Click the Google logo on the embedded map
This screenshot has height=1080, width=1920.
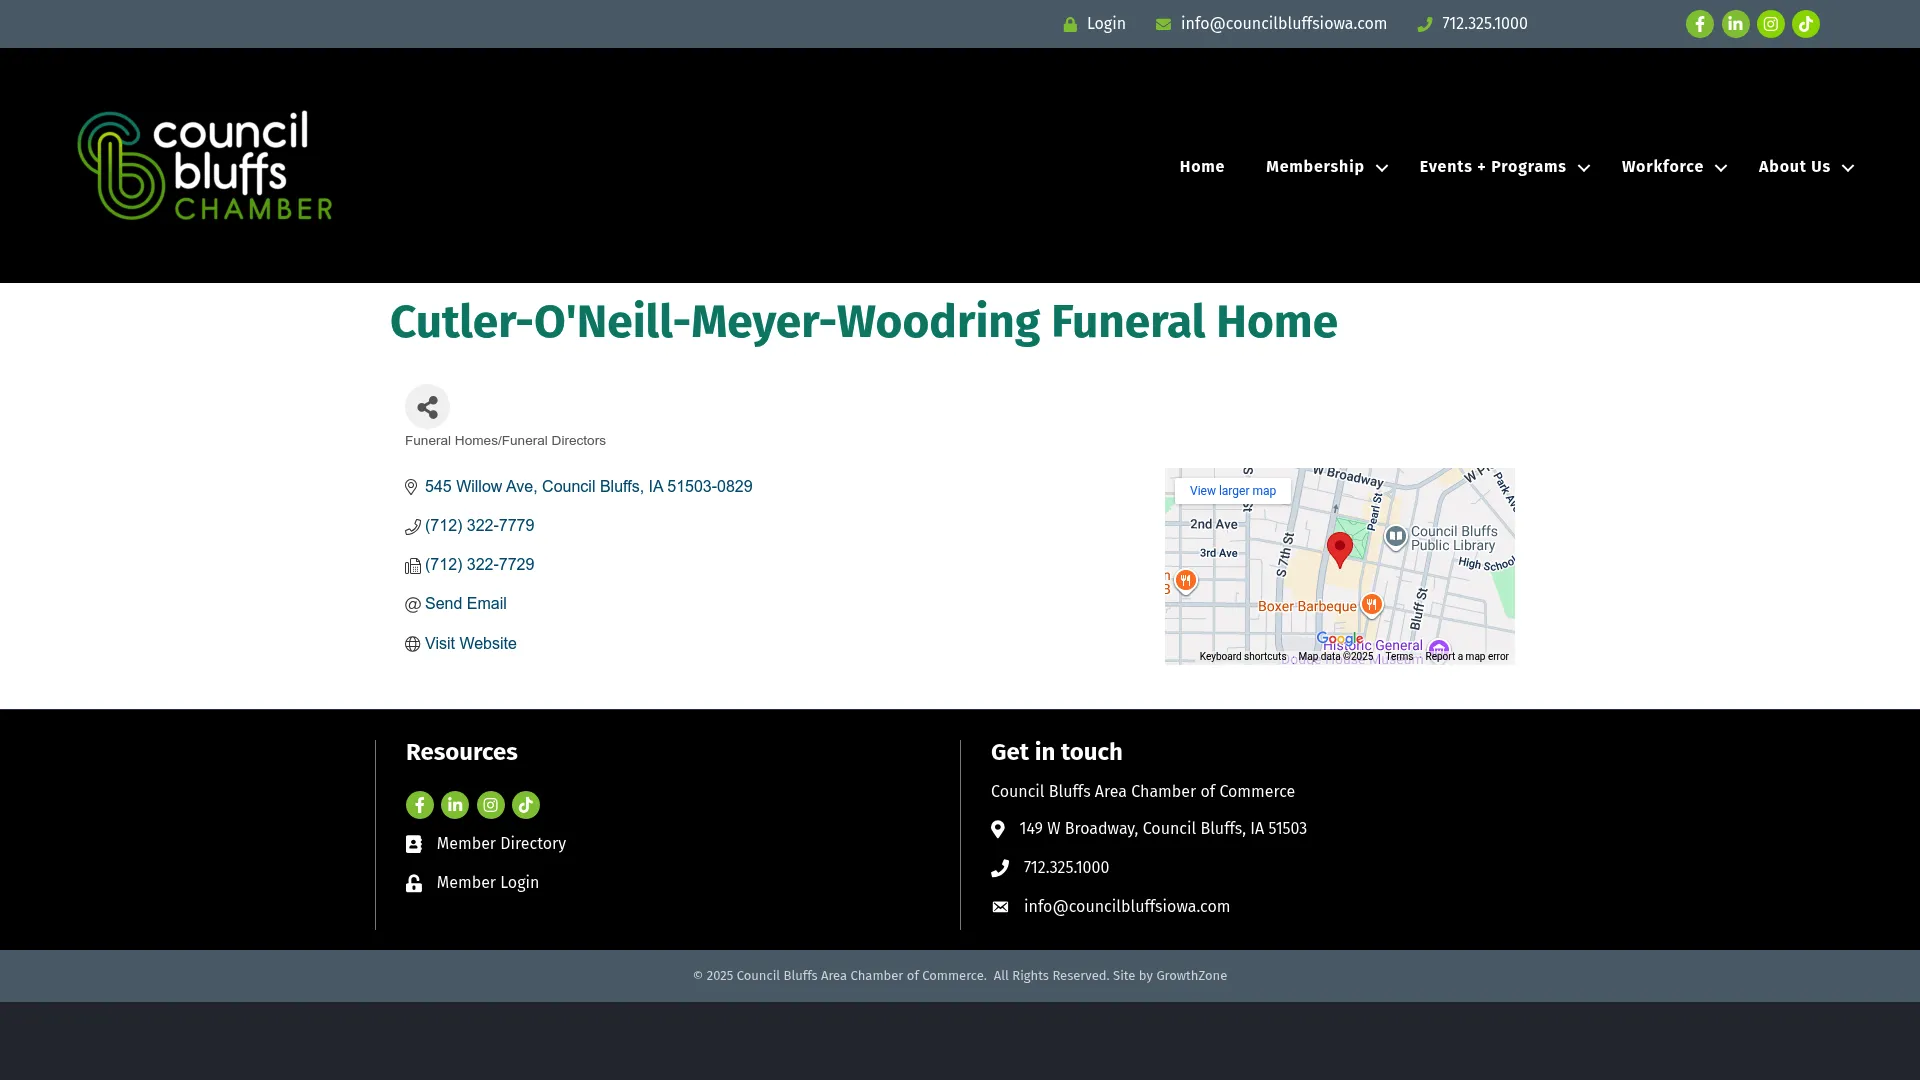[1339, 637]
